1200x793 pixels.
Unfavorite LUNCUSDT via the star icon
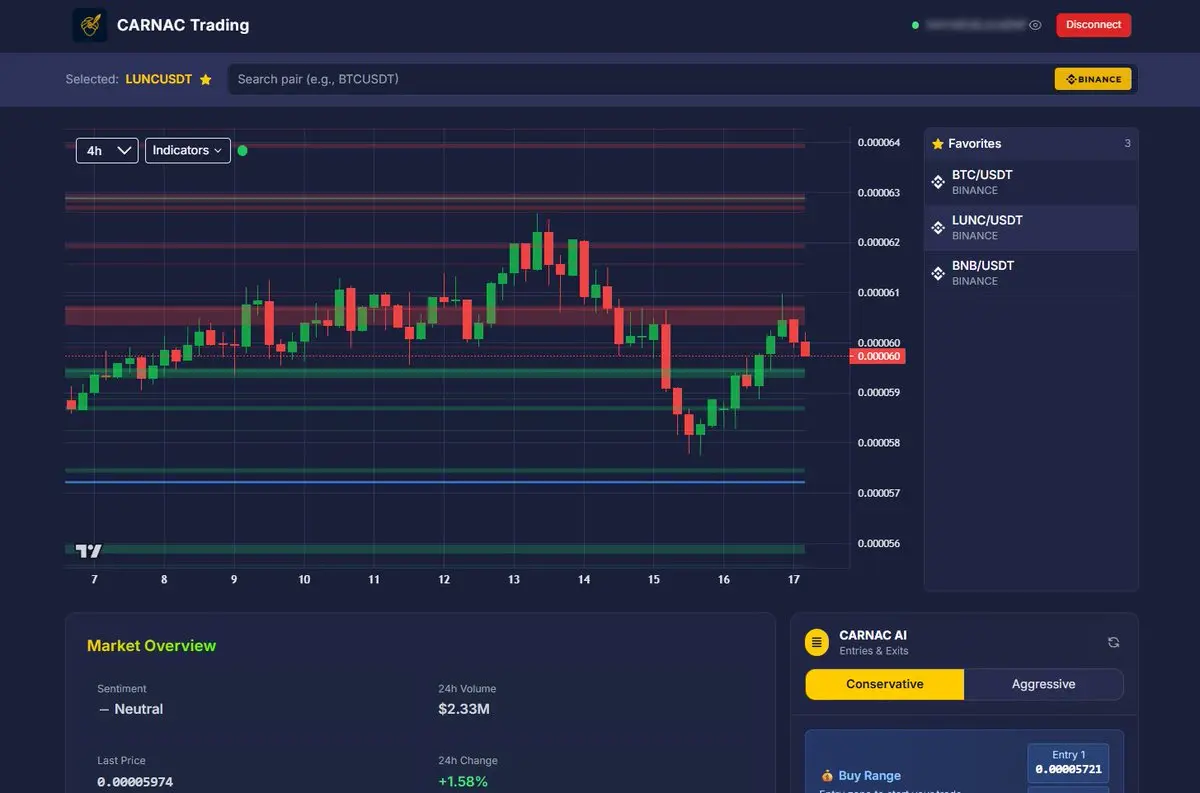(x=205, y=79)
